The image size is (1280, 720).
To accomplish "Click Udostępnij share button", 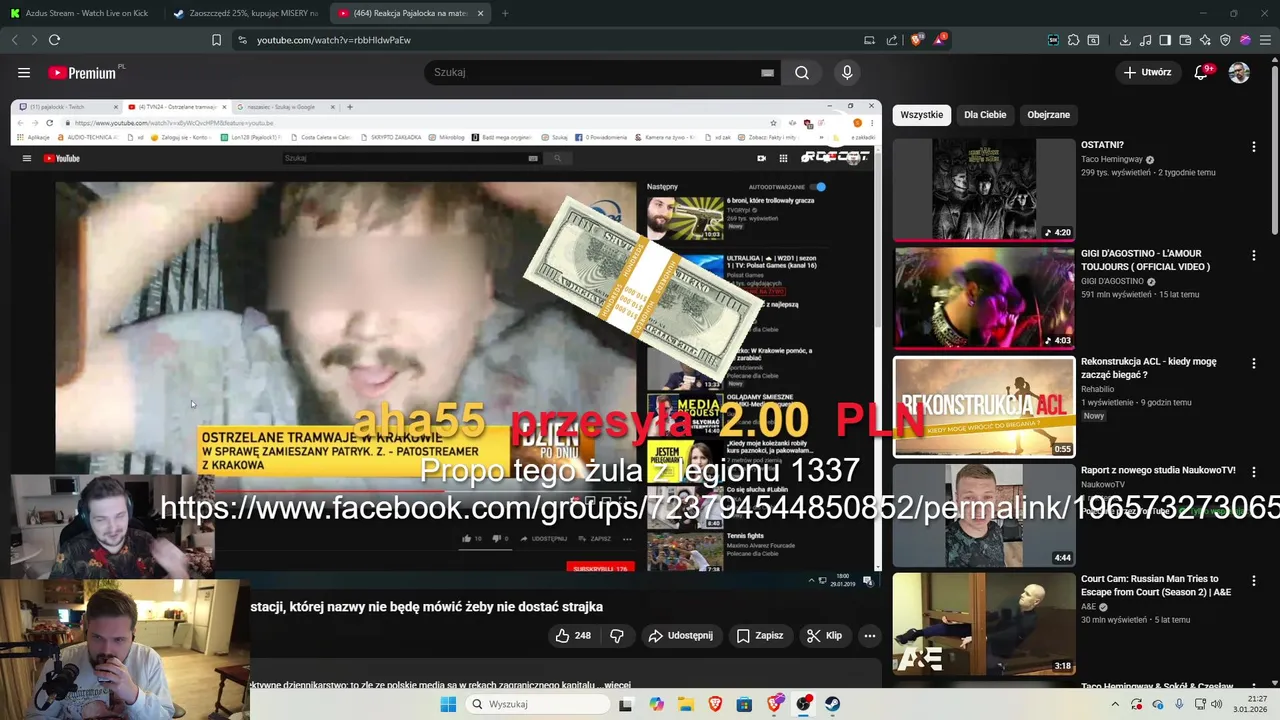I will coord(681,636).
